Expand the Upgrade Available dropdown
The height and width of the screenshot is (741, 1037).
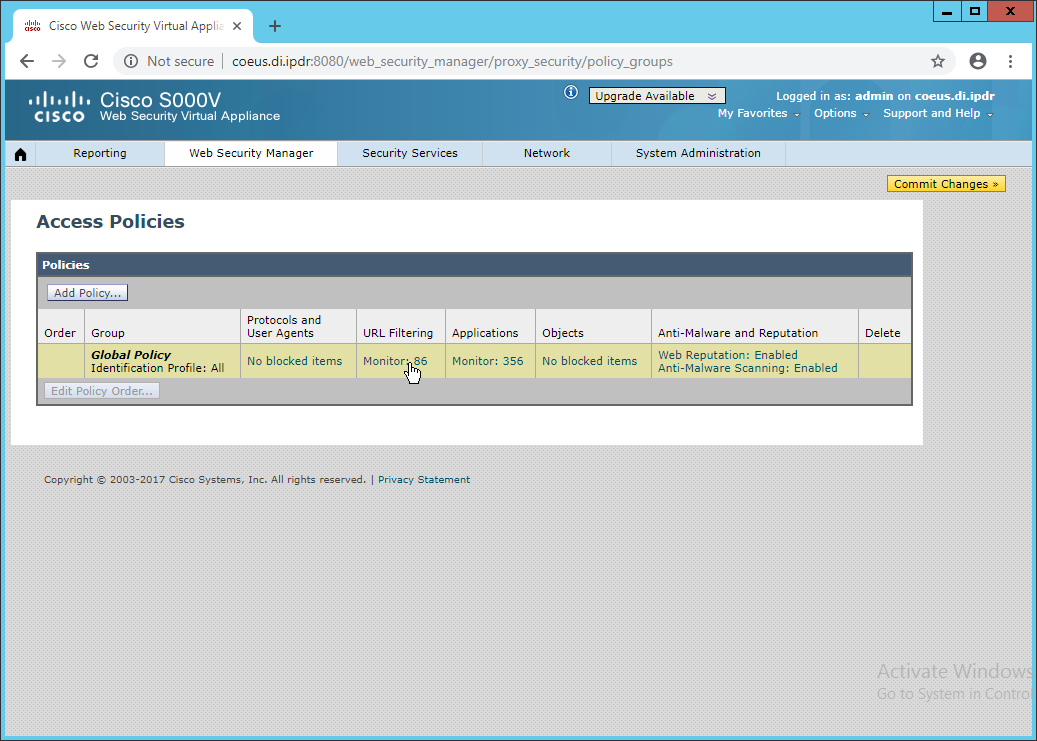point(657,96)
